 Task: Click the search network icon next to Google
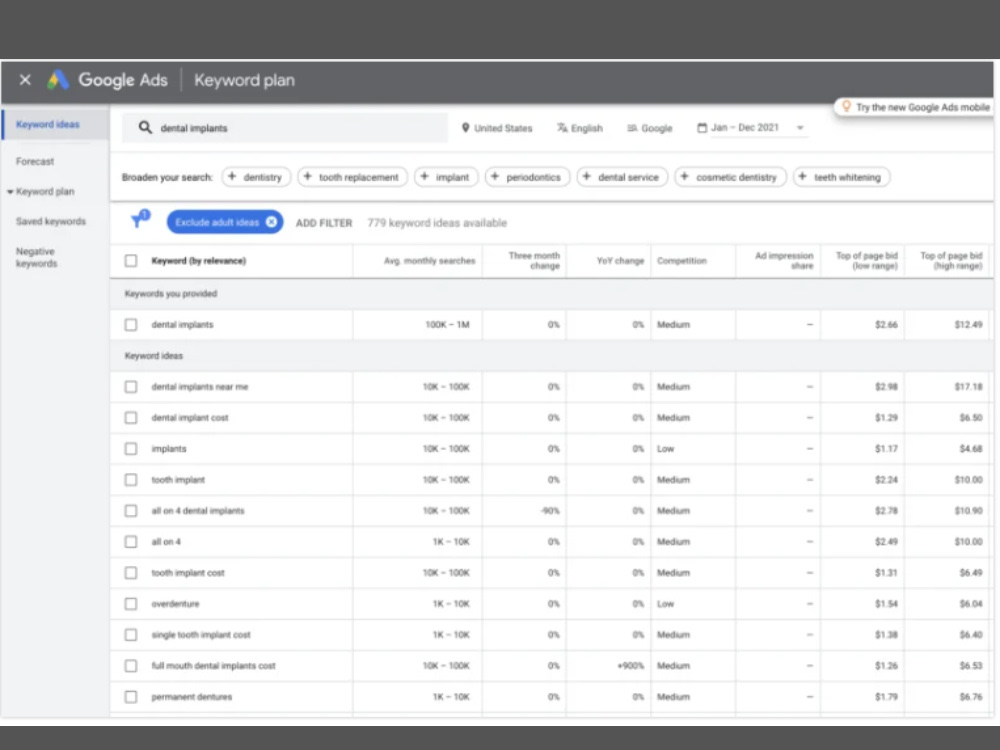632,128
